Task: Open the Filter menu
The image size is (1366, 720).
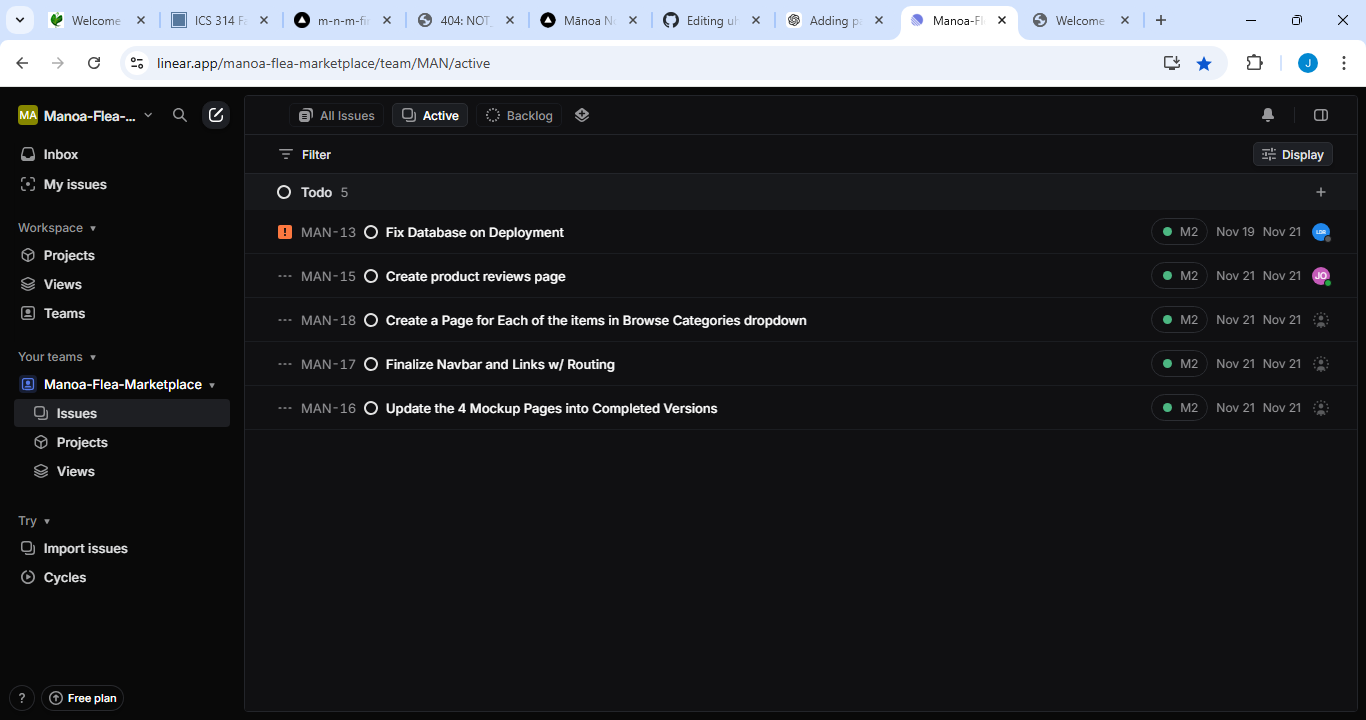Action: click(305, 154)
